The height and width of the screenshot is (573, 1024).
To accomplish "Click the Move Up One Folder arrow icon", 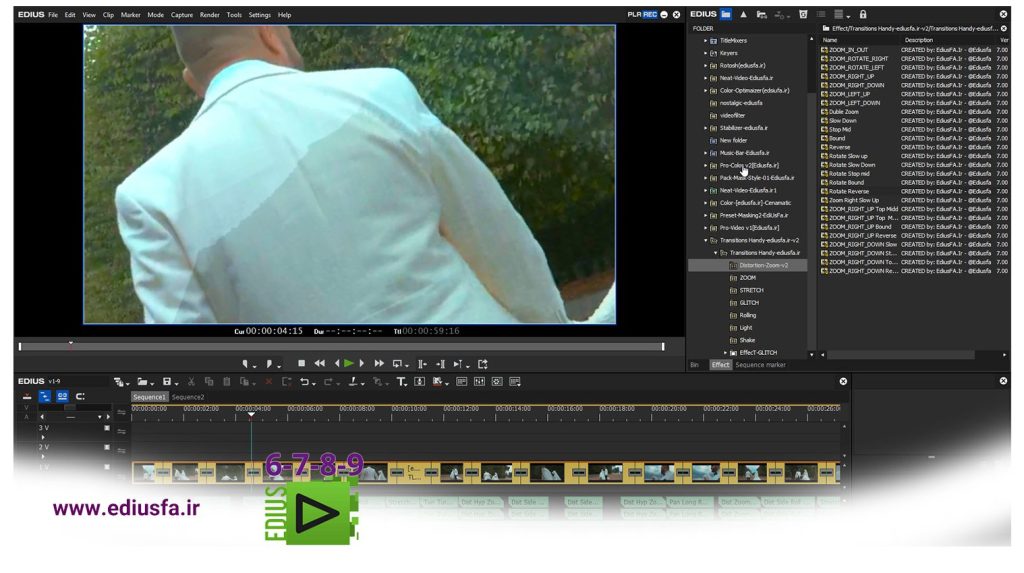I will tap(743, 14).
